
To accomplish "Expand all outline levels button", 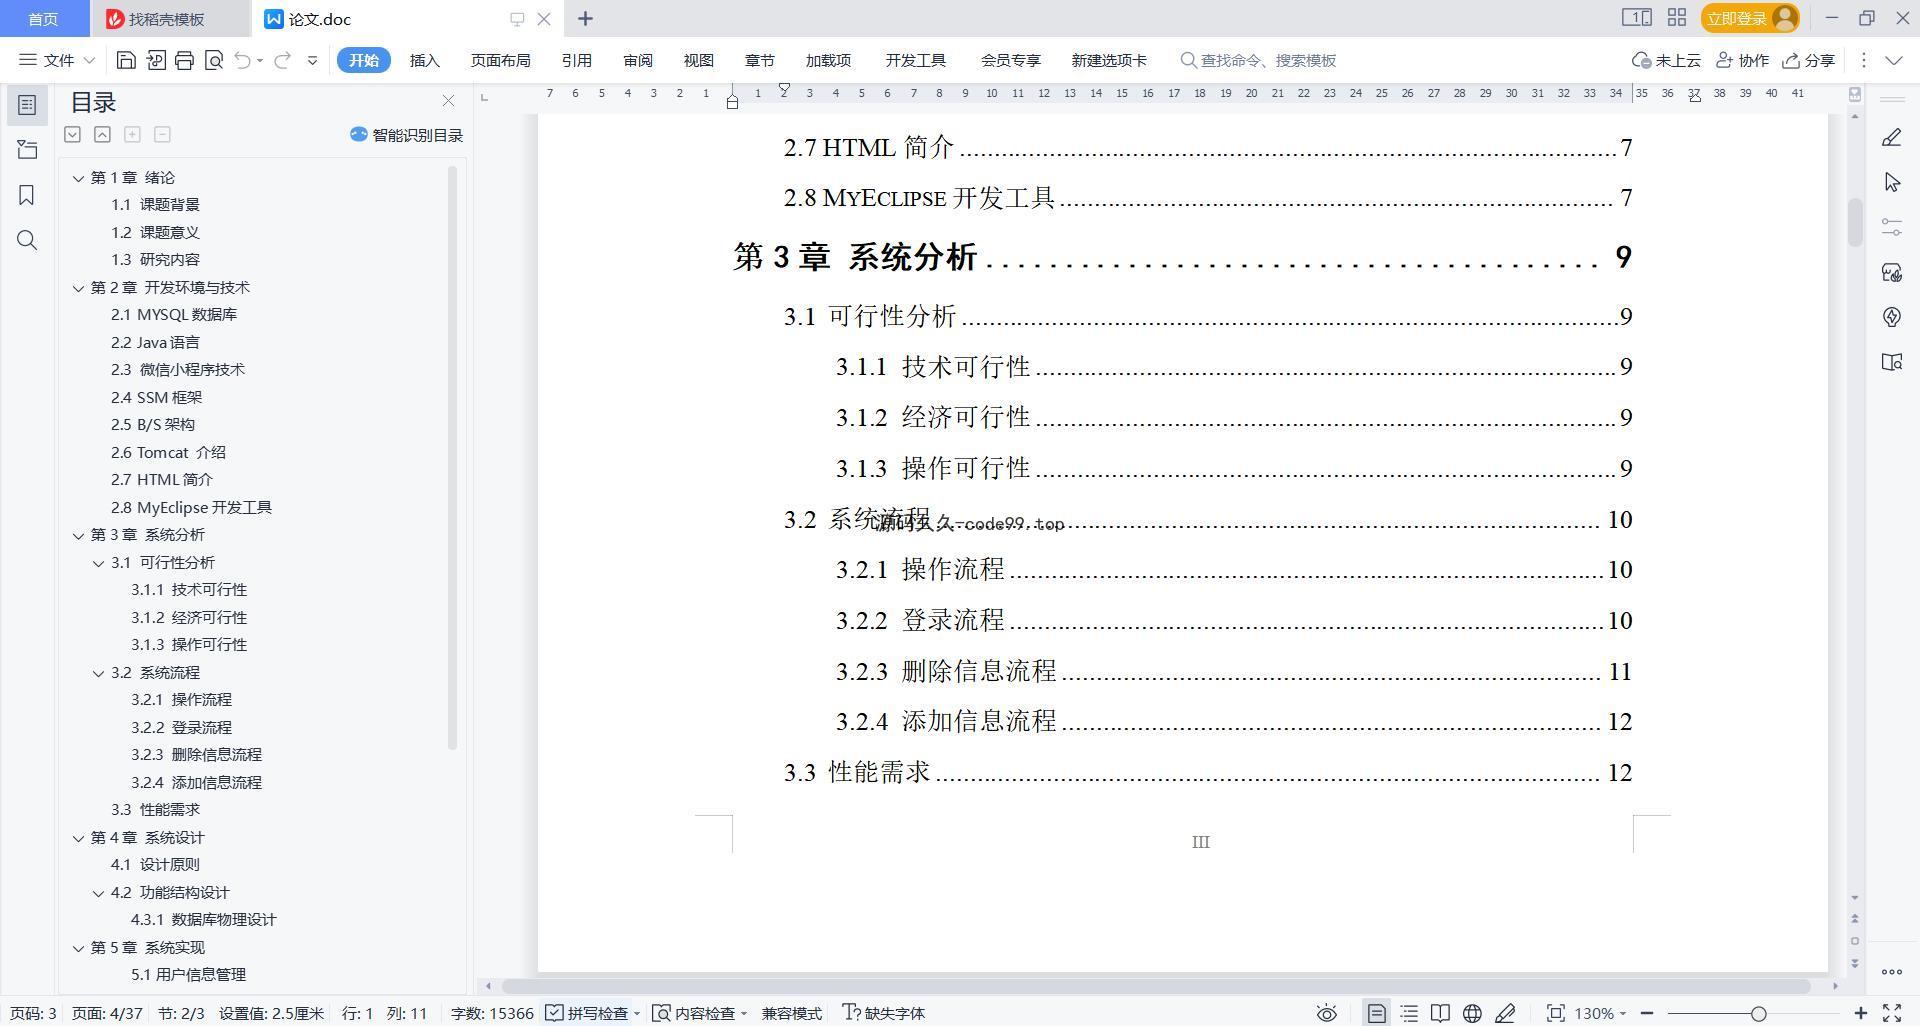I will pyautogui.click(x=72, y=134).
